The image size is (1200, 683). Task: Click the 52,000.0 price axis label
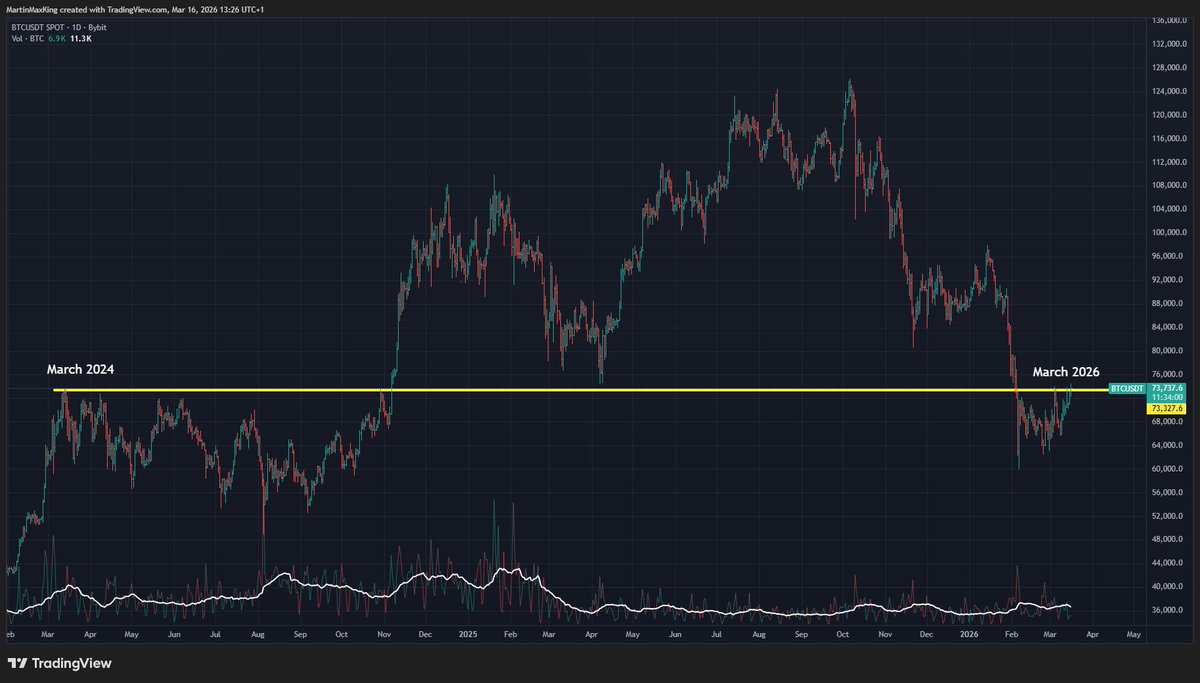click(x=1169, y=516)
